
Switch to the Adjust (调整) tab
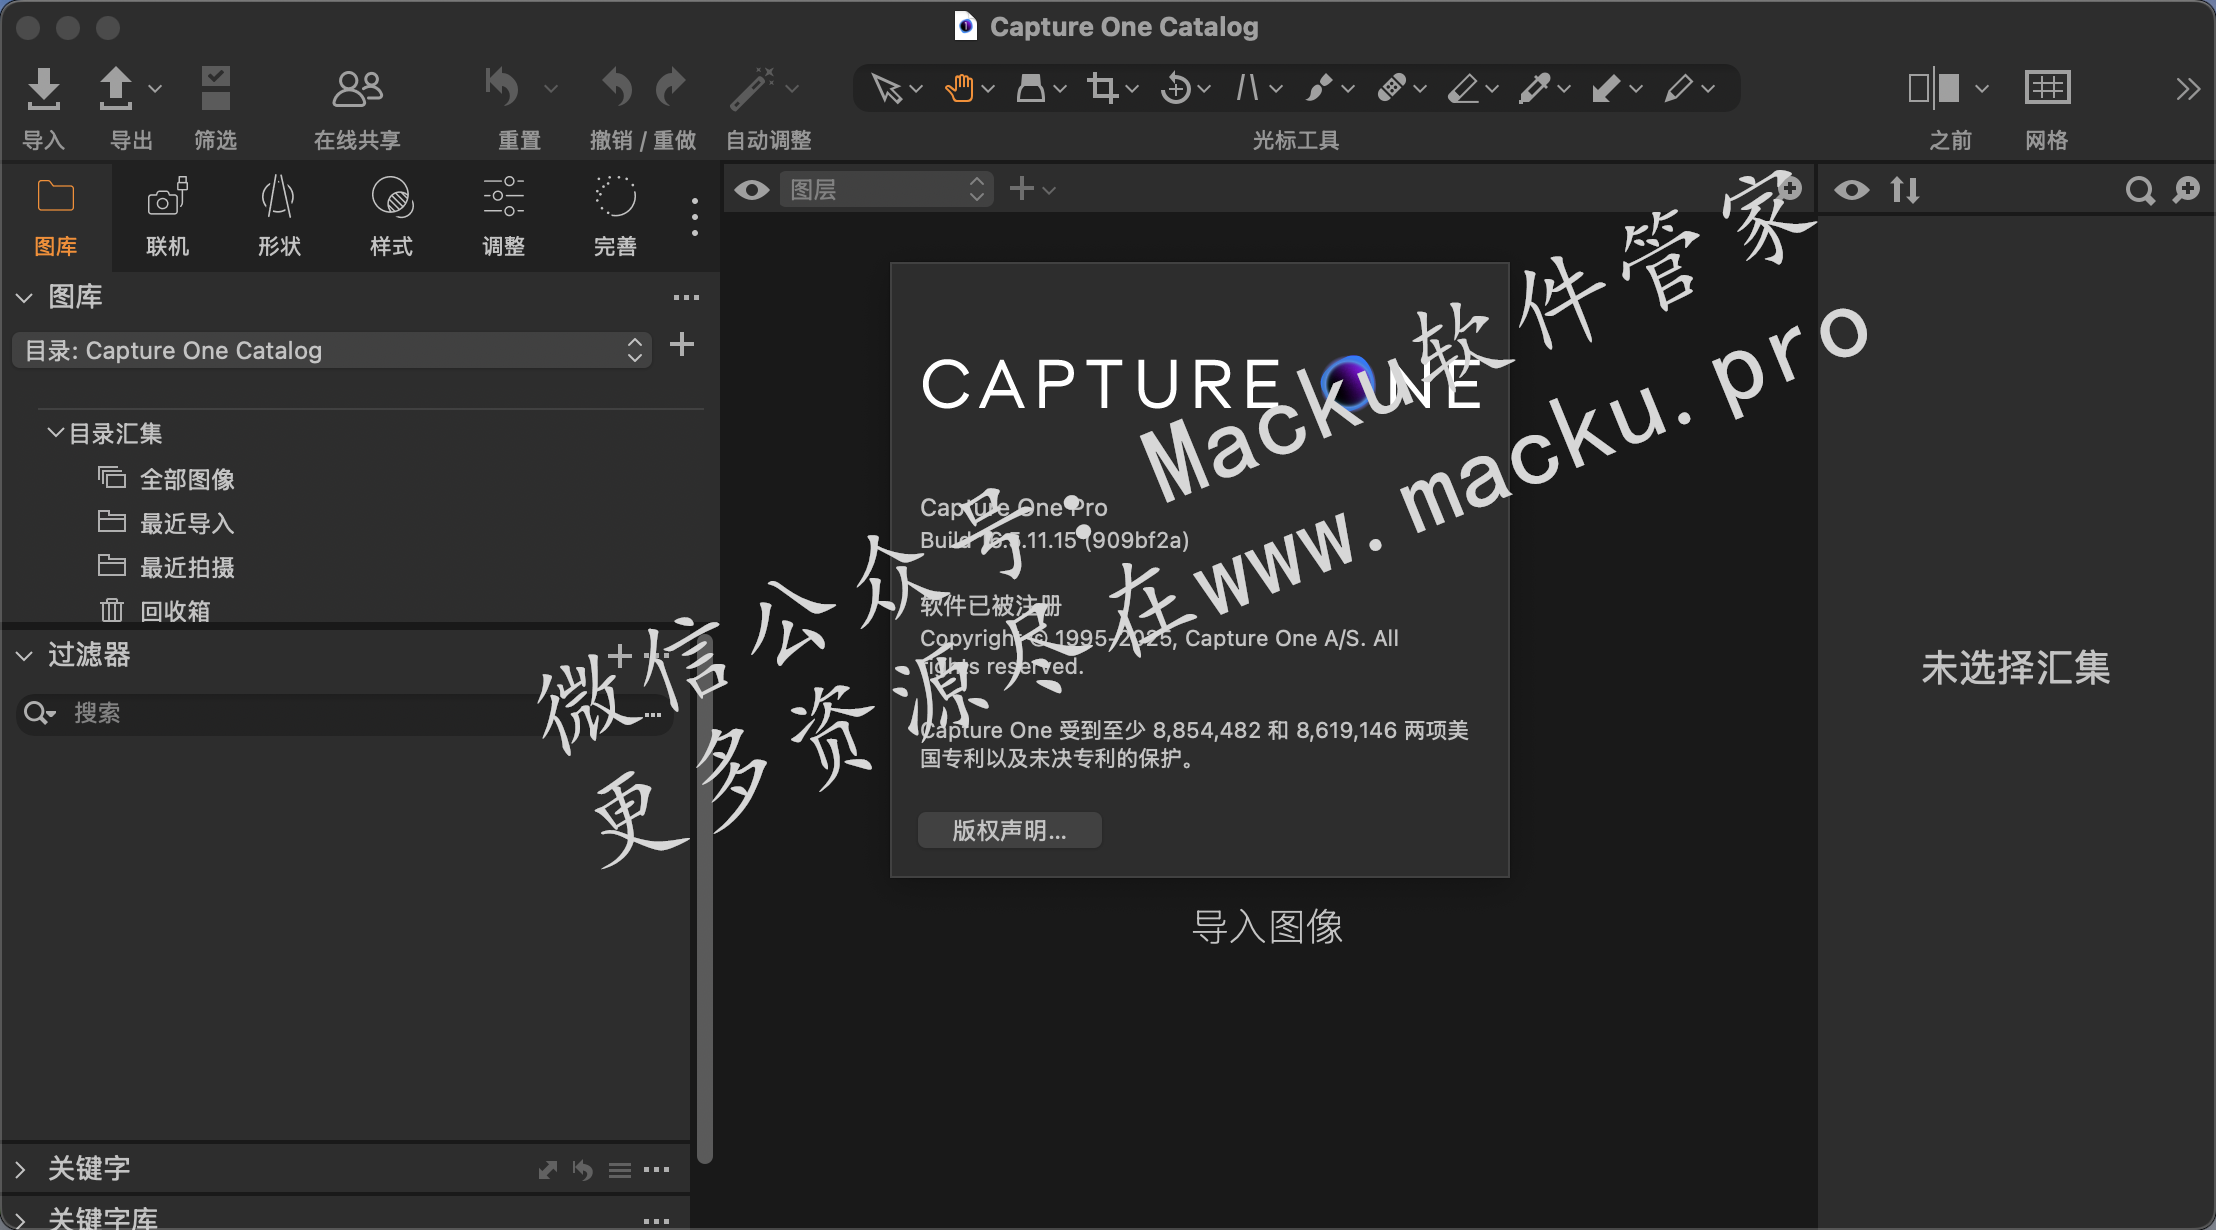click(x=503, y=217)
